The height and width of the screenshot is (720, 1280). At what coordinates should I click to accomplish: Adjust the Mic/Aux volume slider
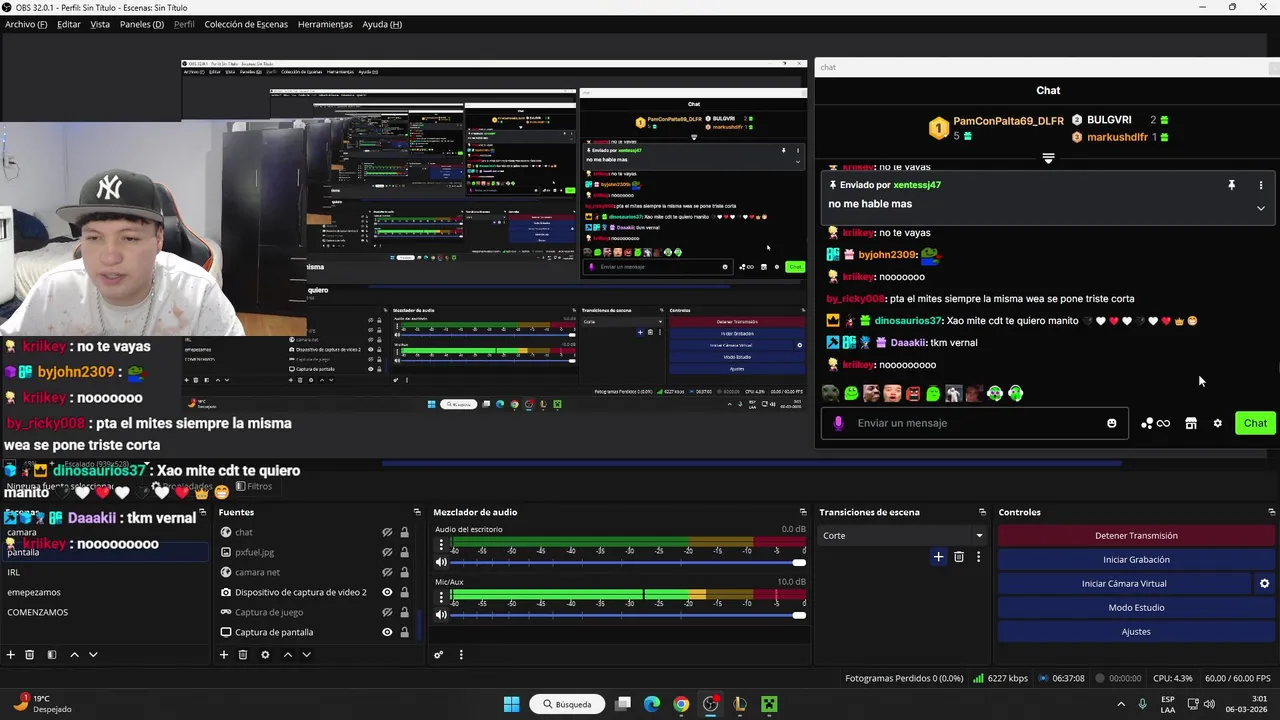click(x=629, y=614)
